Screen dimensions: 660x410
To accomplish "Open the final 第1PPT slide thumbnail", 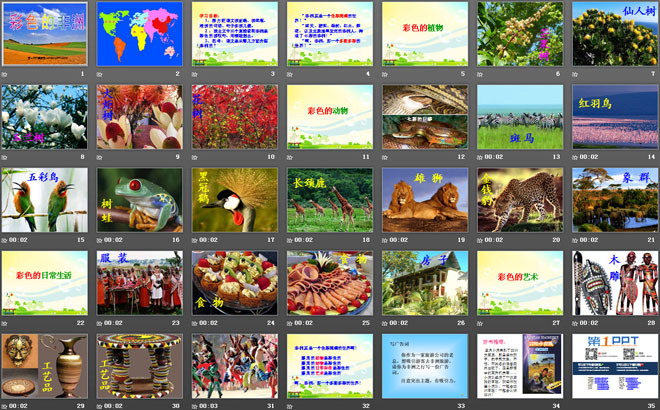I will [614, 365].
